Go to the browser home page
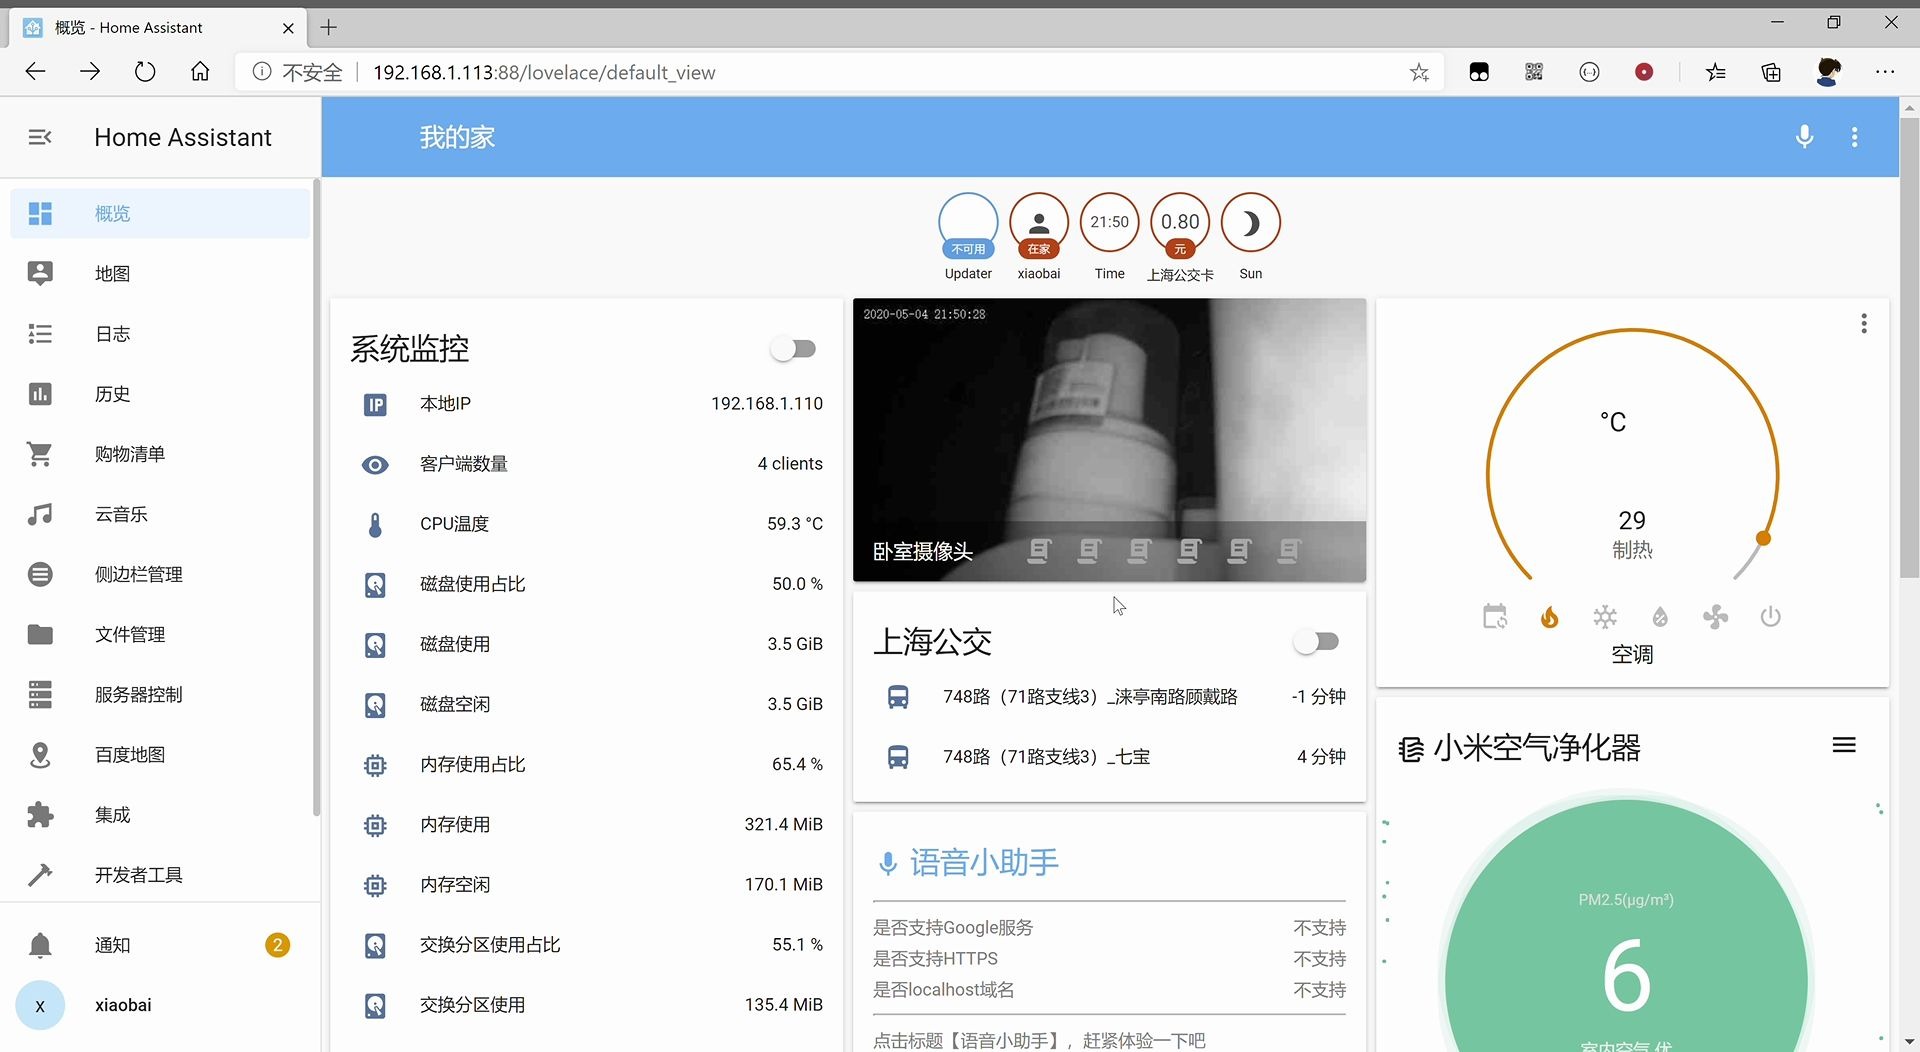This screenshot has height=1052, width=1920. coord(200,72)
